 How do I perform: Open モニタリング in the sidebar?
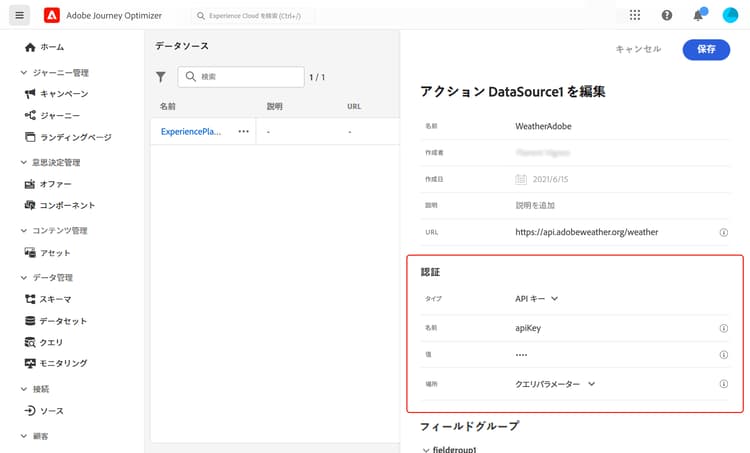(56, 364)
